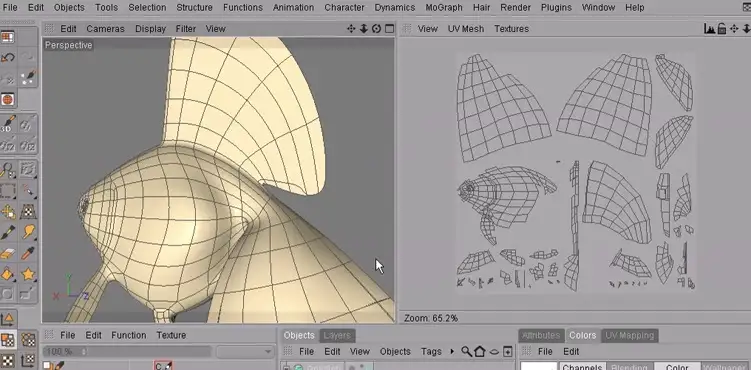The width and height of the screenshot is (751, 370).
Task: Click the red-outlined C channel icon
Action: pyautogui.click(x=163, y=366)
